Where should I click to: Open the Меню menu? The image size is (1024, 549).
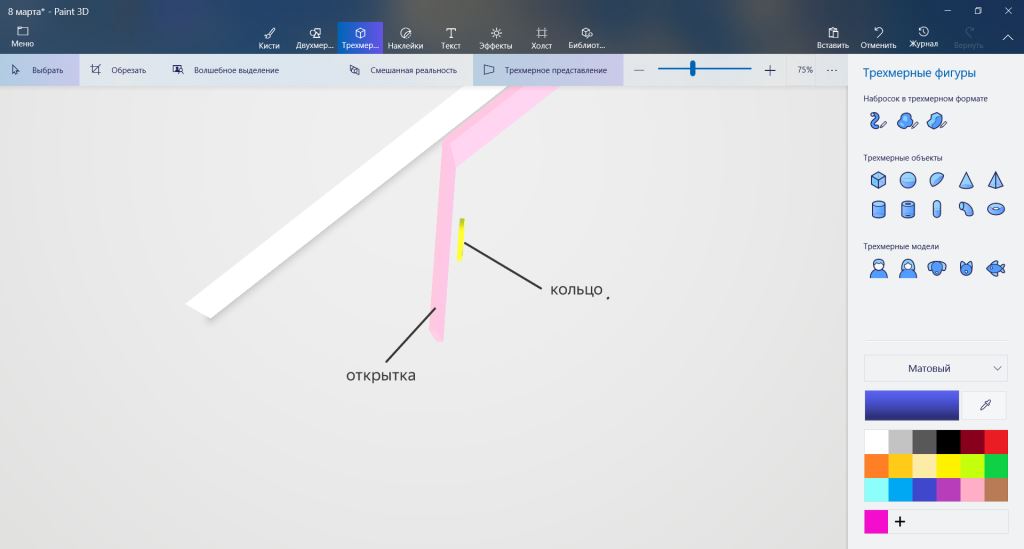click(22, 37)
